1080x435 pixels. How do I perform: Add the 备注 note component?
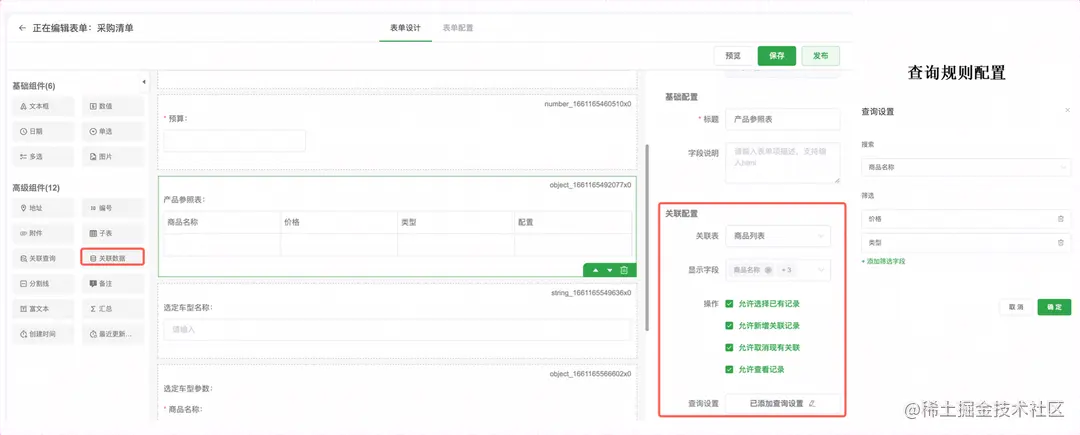[113, 283]
